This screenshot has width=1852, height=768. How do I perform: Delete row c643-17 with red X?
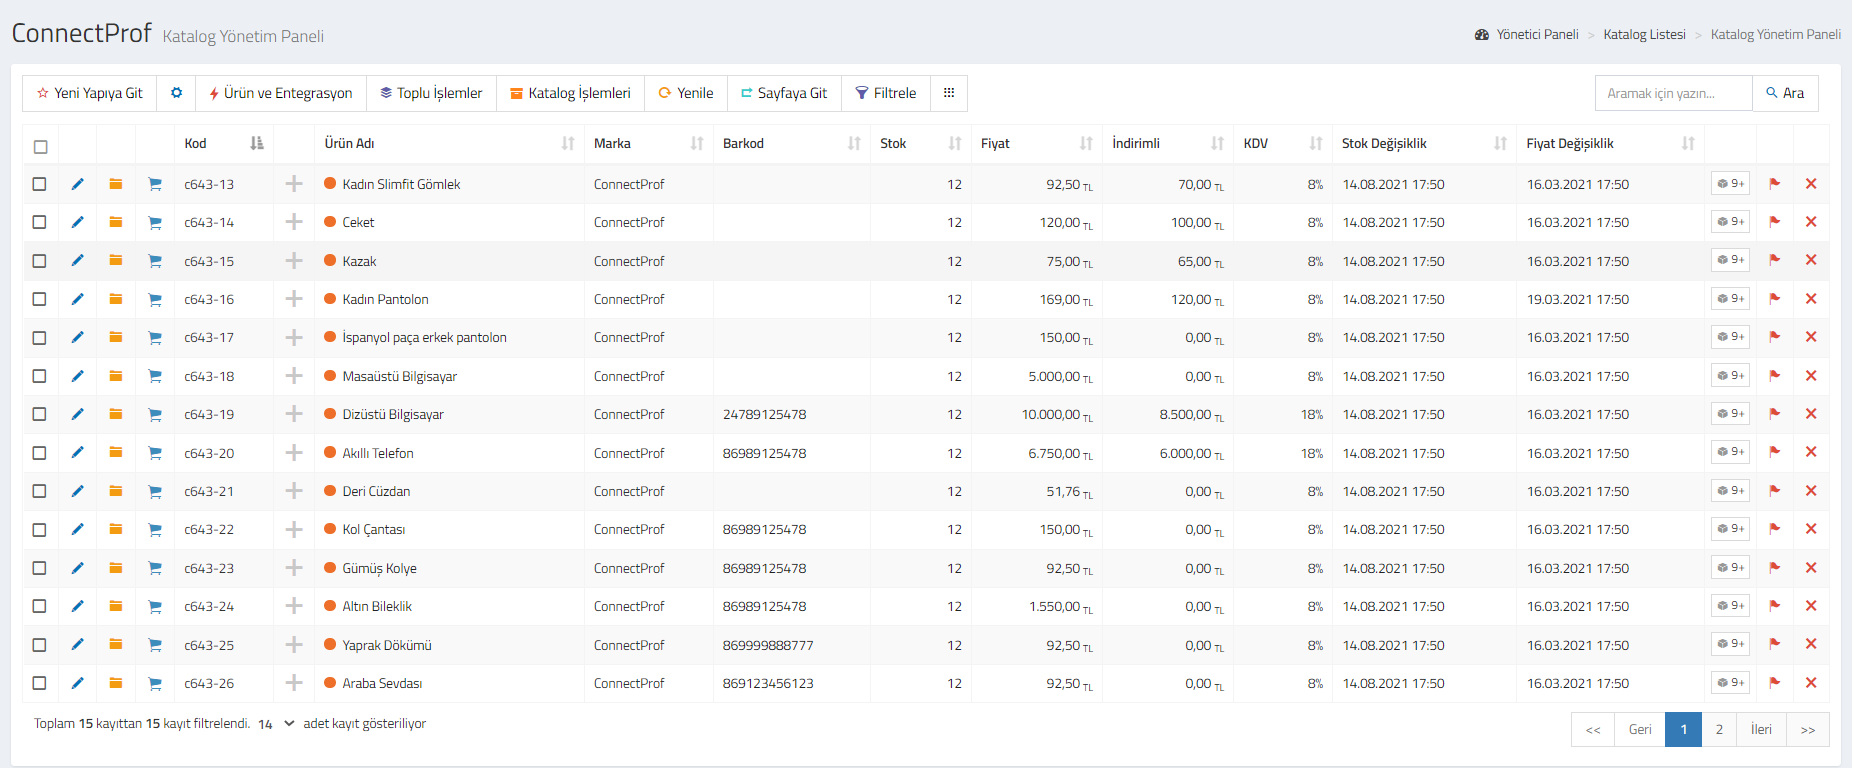click(x=1811, y=337)
